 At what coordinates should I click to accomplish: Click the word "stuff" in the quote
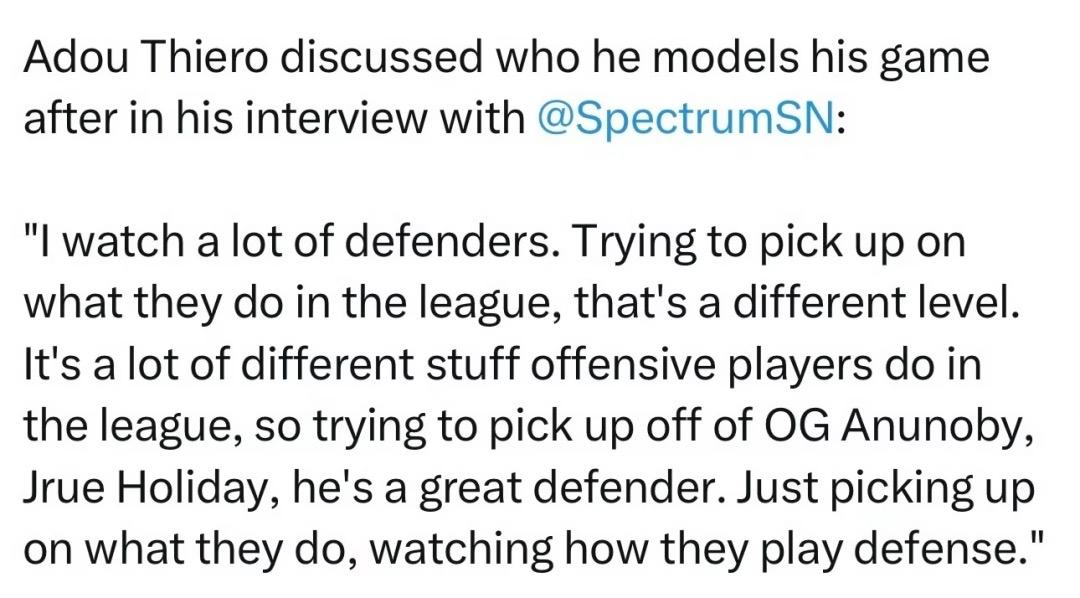coord(471,366)
